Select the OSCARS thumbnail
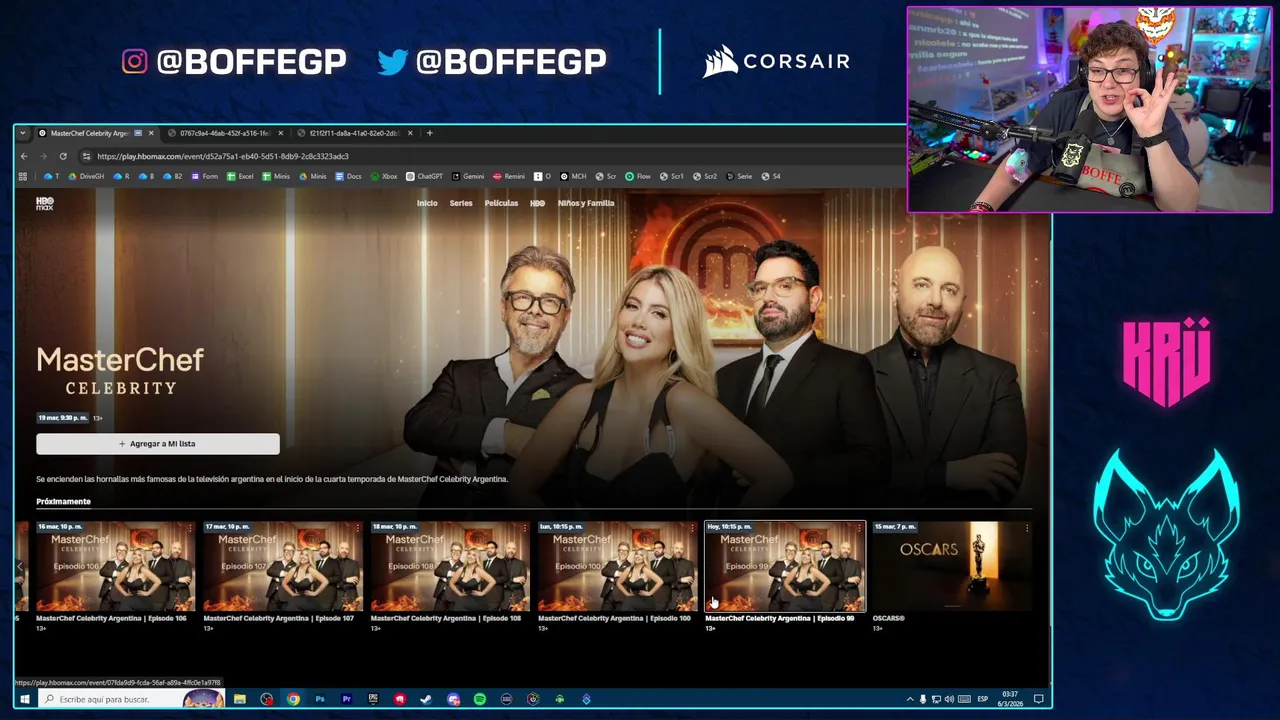This screenshot has width=1280, height=720. pyautogui.click(x=952, y=566)
